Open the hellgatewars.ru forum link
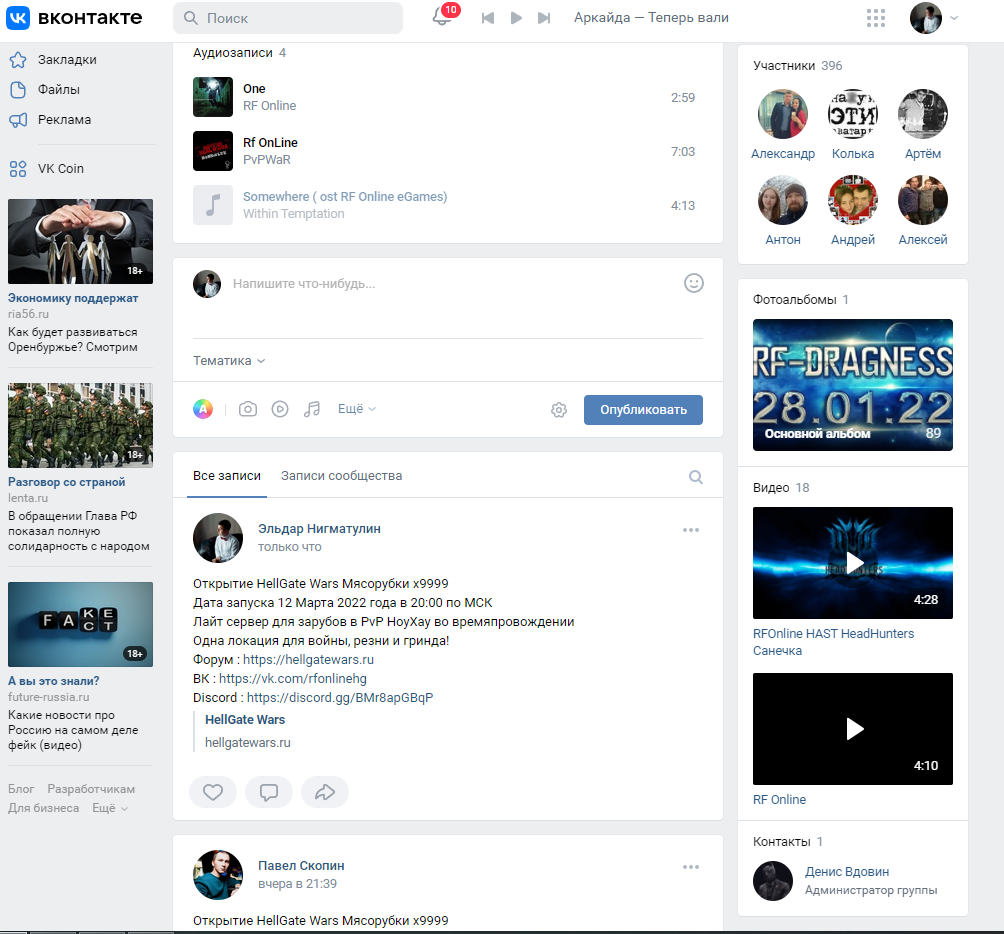The image size is (1004, 934). (x=308, y=659)
